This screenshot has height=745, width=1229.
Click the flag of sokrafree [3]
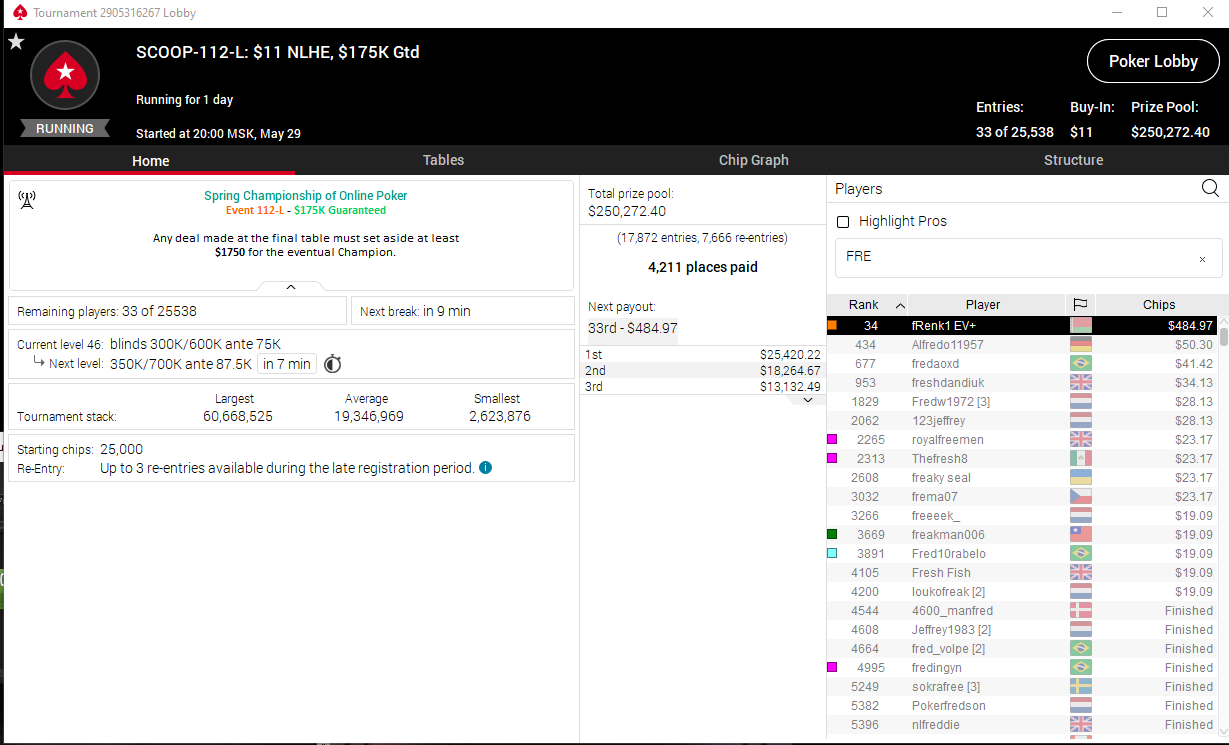tap(1080, 686)
